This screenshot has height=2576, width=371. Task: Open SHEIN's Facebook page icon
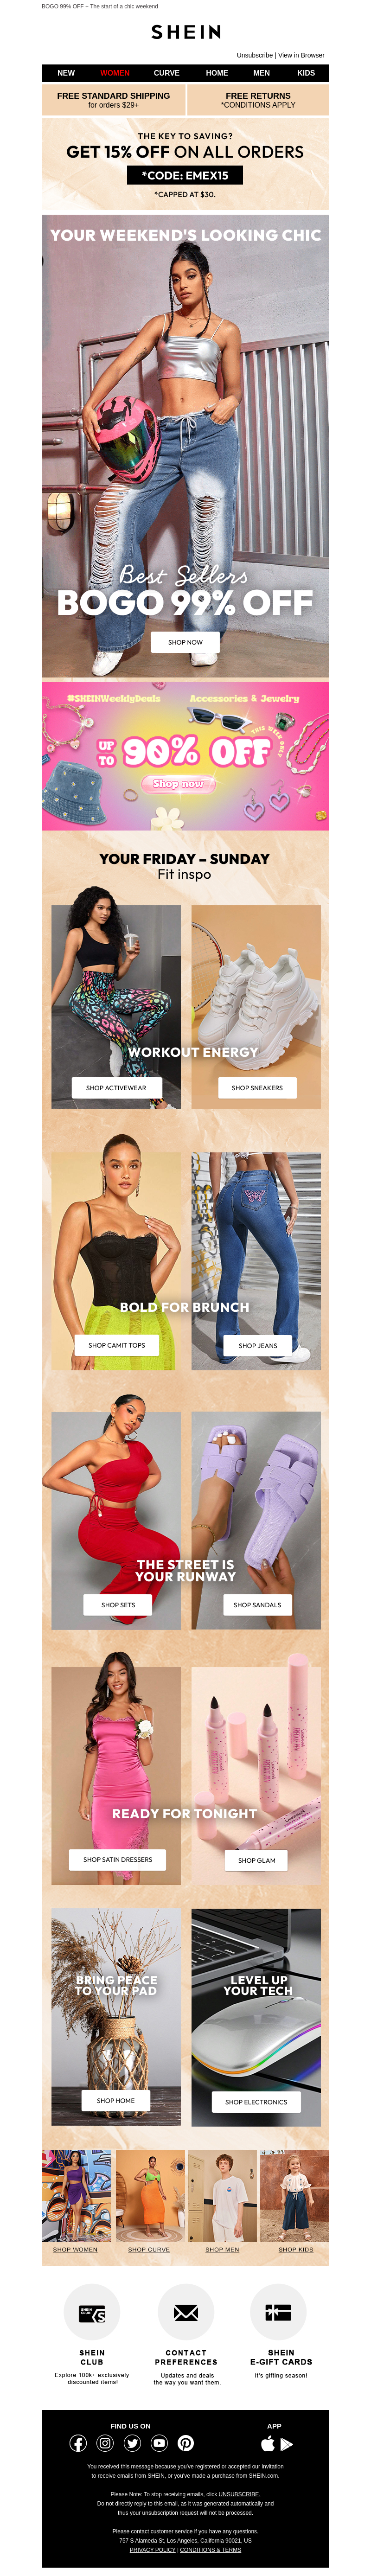[78, 2443]
